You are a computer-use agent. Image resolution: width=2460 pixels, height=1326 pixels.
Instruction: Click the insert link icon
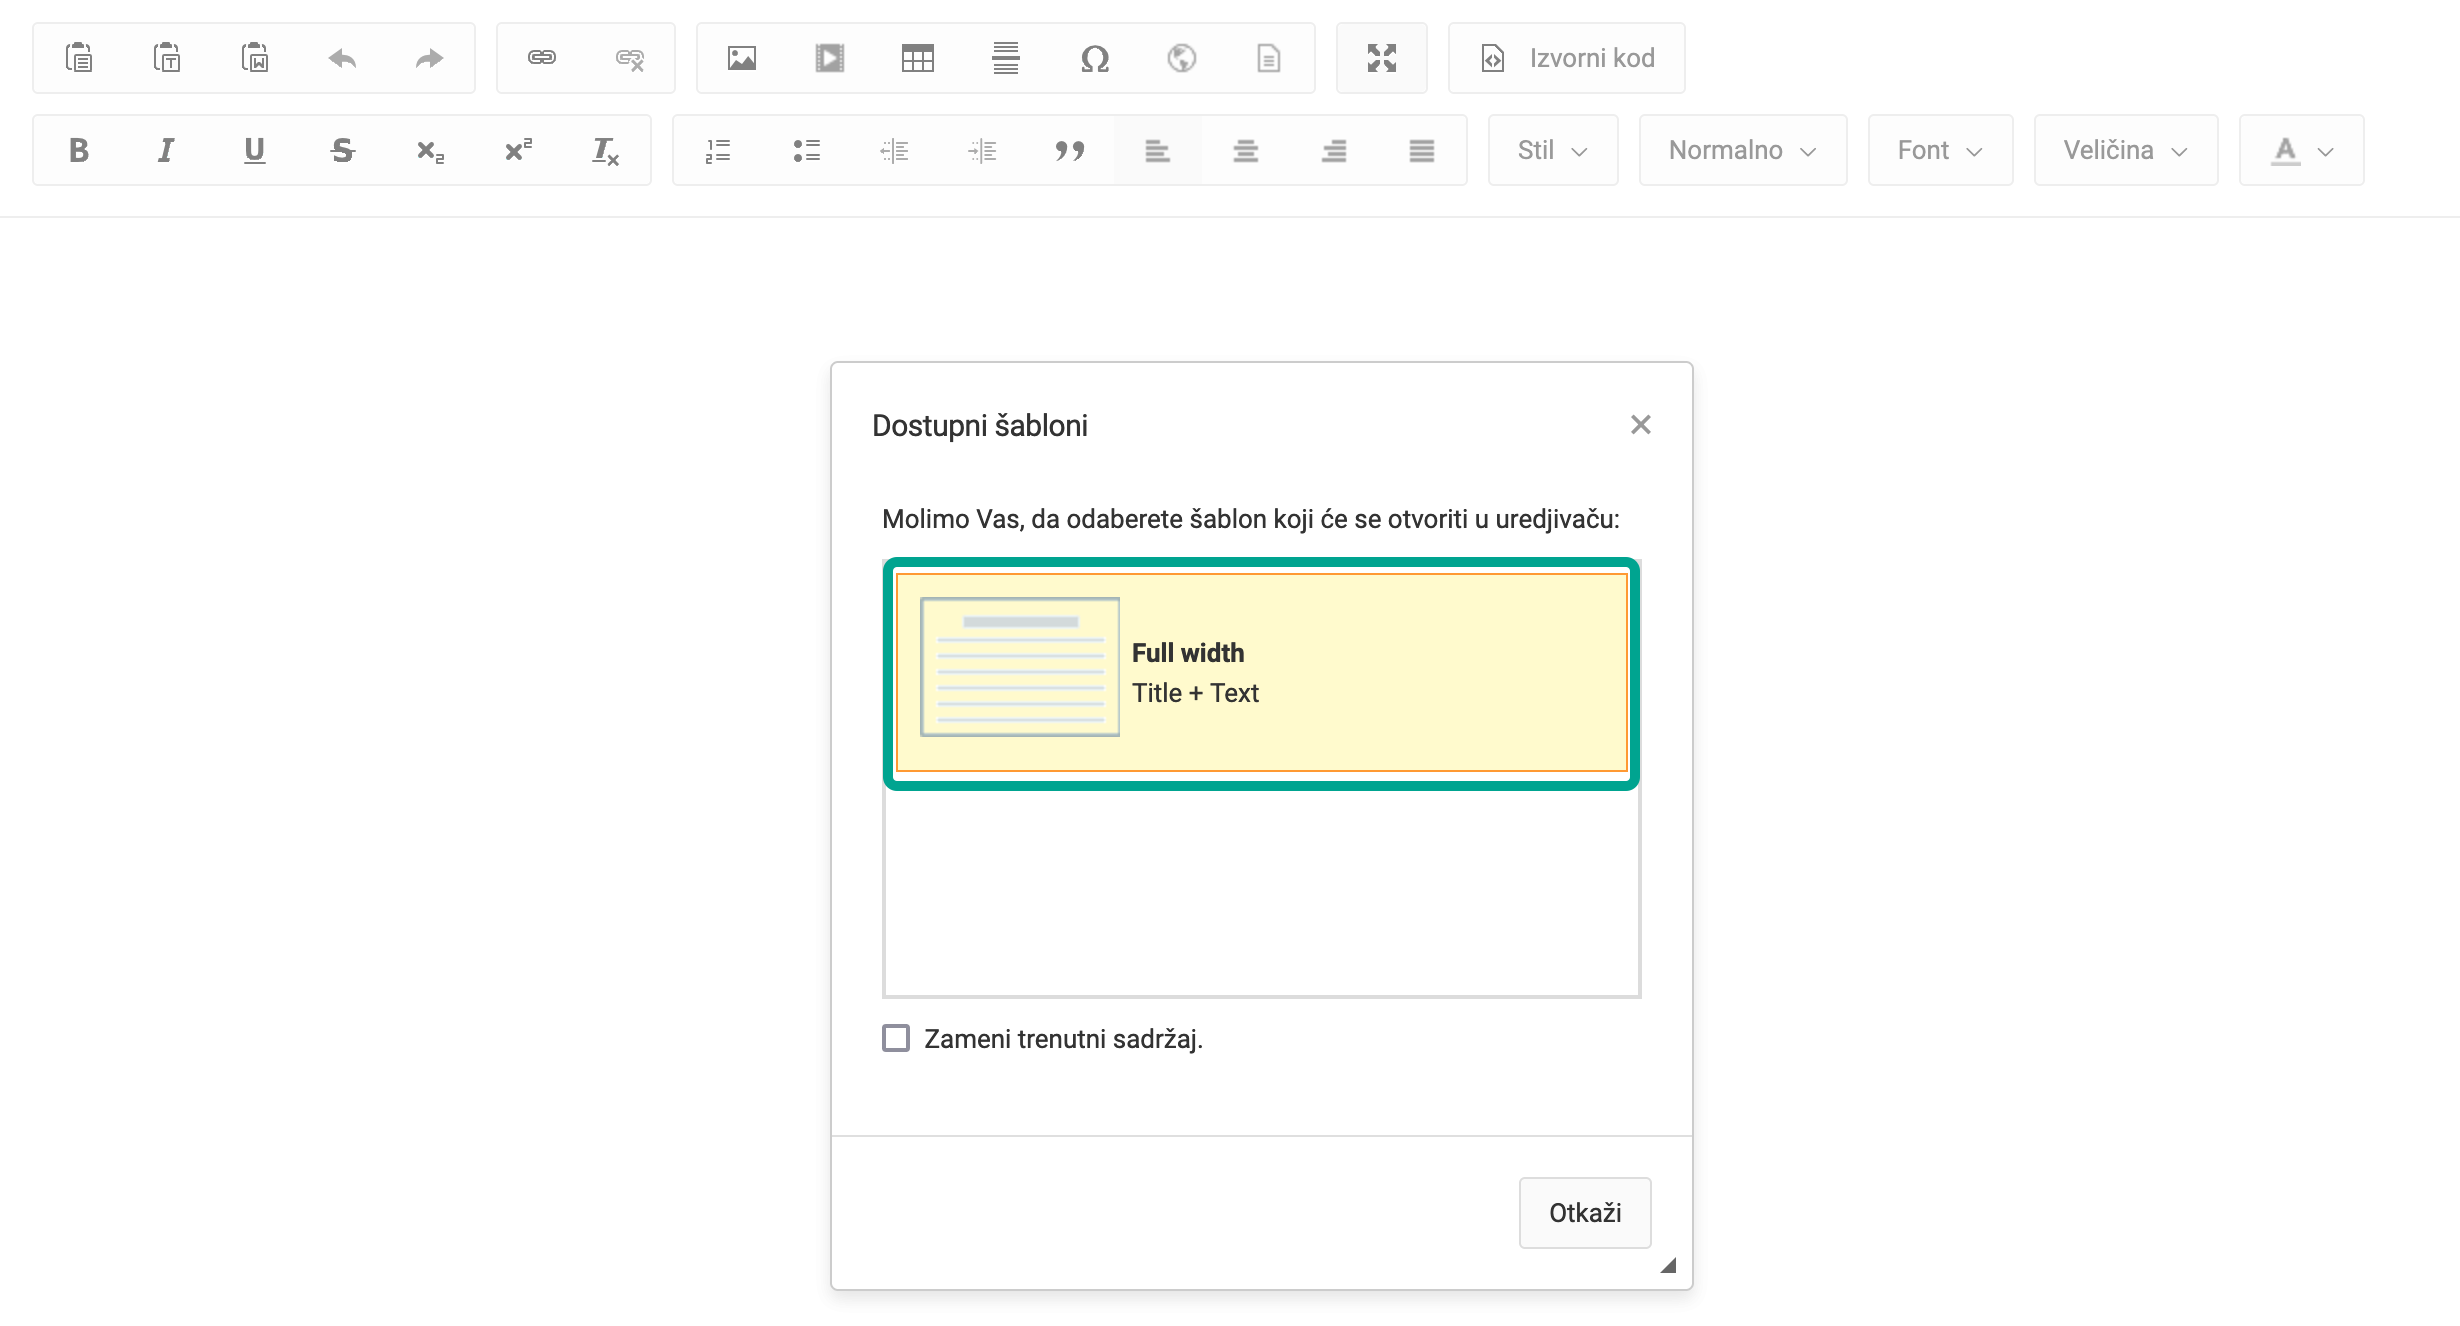click(542, 58)
